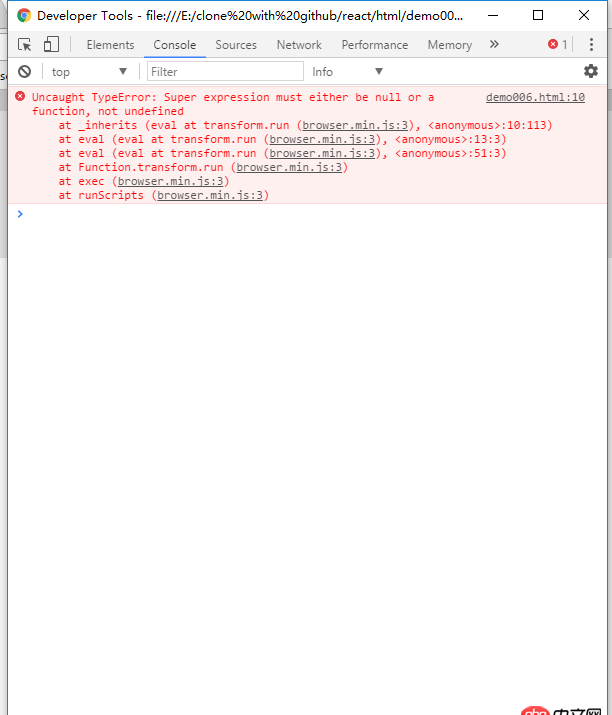Image resolution: width=612 pixels, height=715 pixels.
Task: Switch to the Performance tab
Action: 375,45
